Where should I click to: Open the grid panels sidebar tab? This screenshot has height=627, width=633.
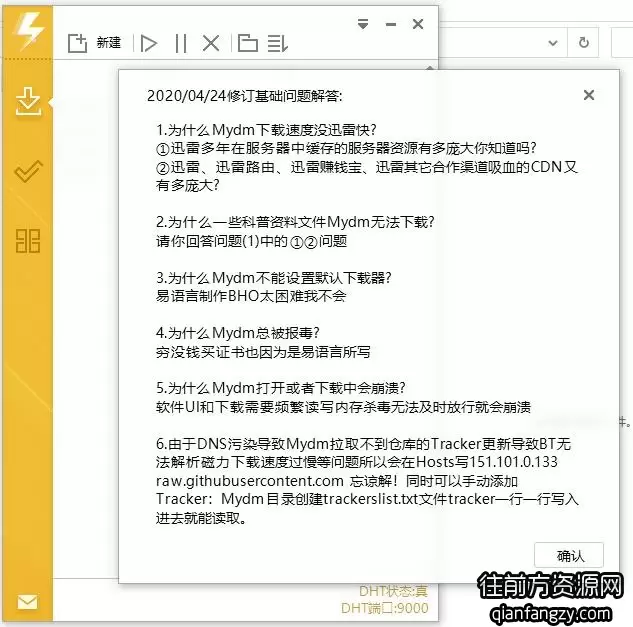coord(28,241)
